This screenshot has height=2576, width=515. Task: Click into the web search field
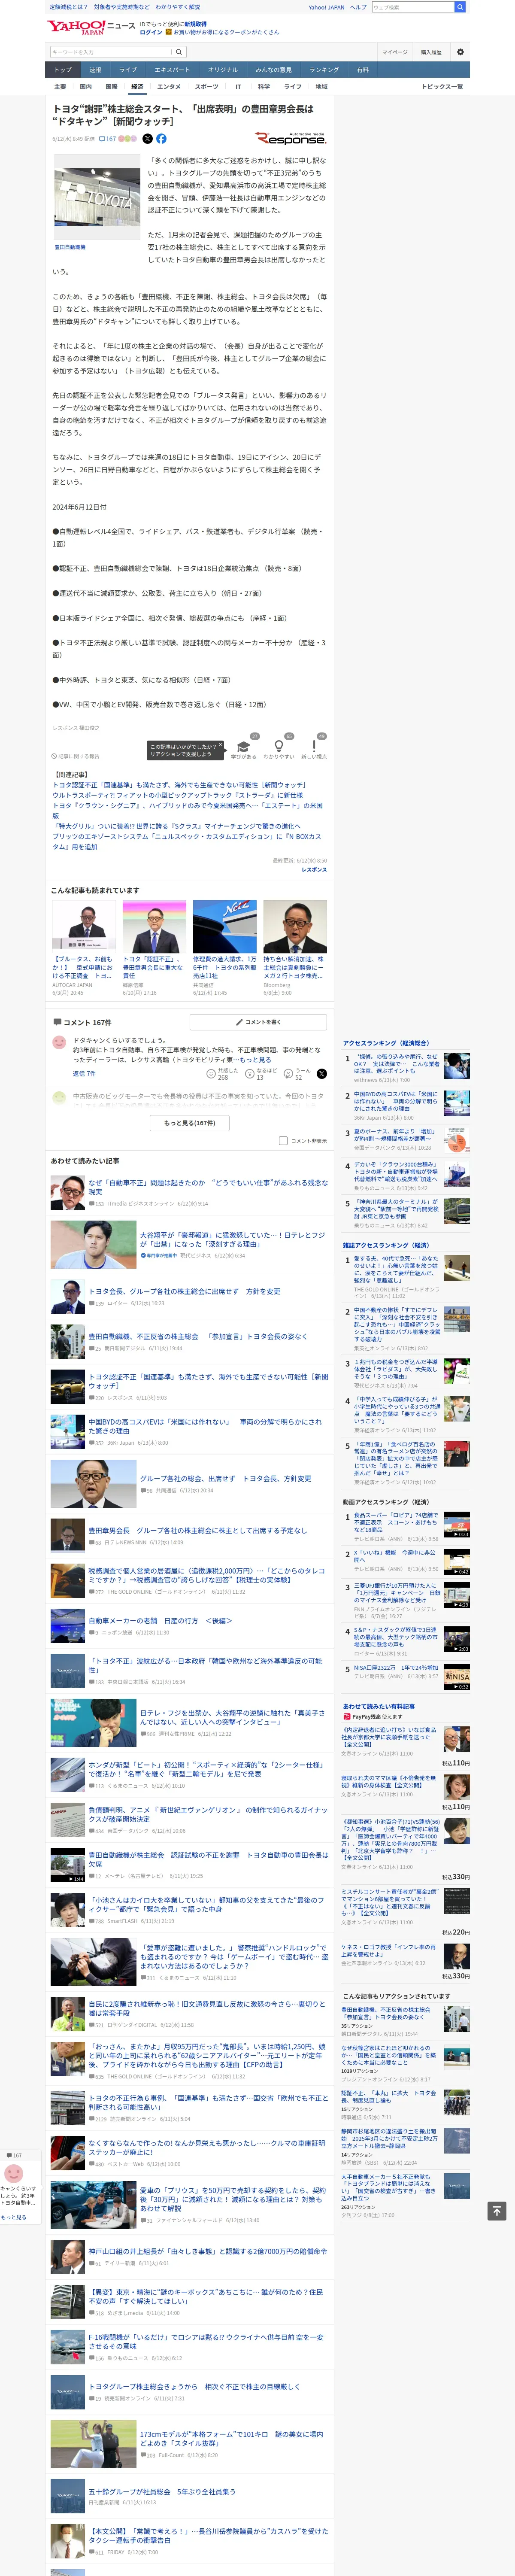pyautogui.click(x=413, y=7)
